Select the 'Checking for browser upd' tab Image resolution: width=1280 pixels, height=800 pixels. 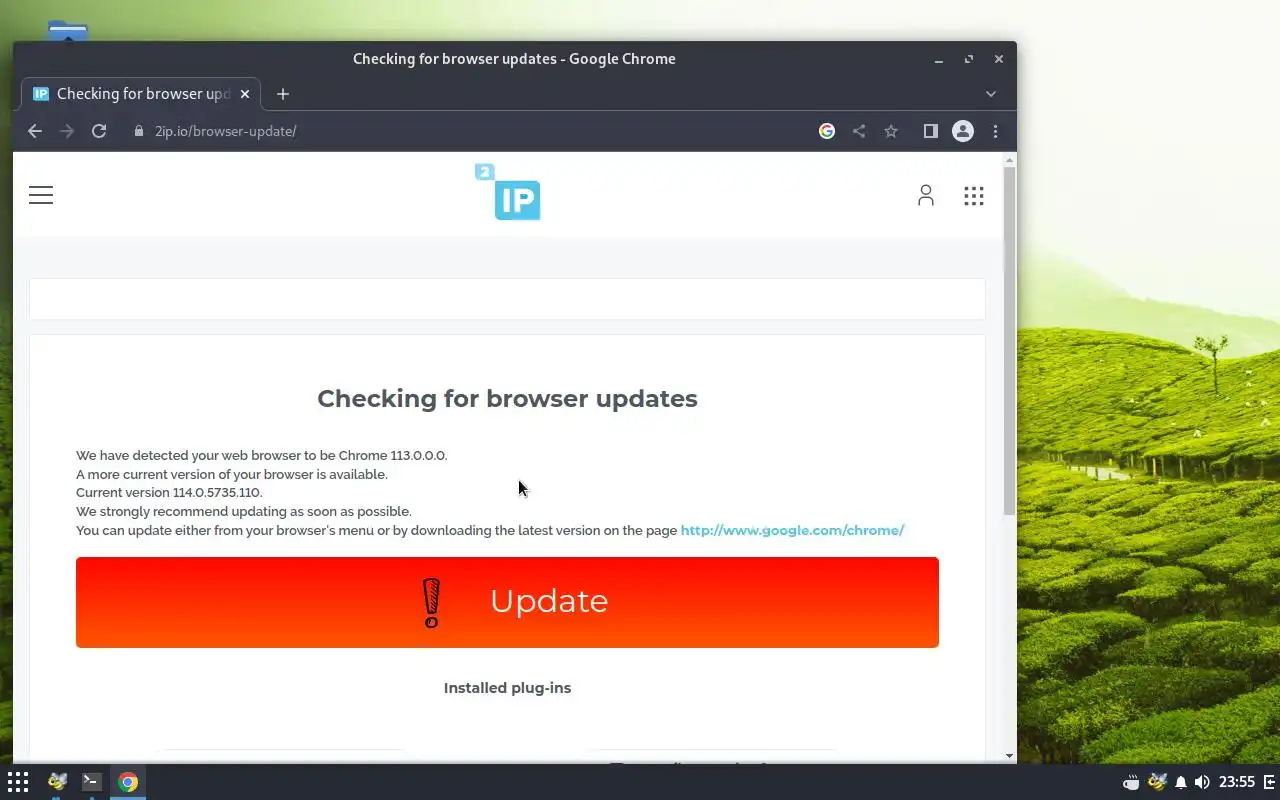141,94
